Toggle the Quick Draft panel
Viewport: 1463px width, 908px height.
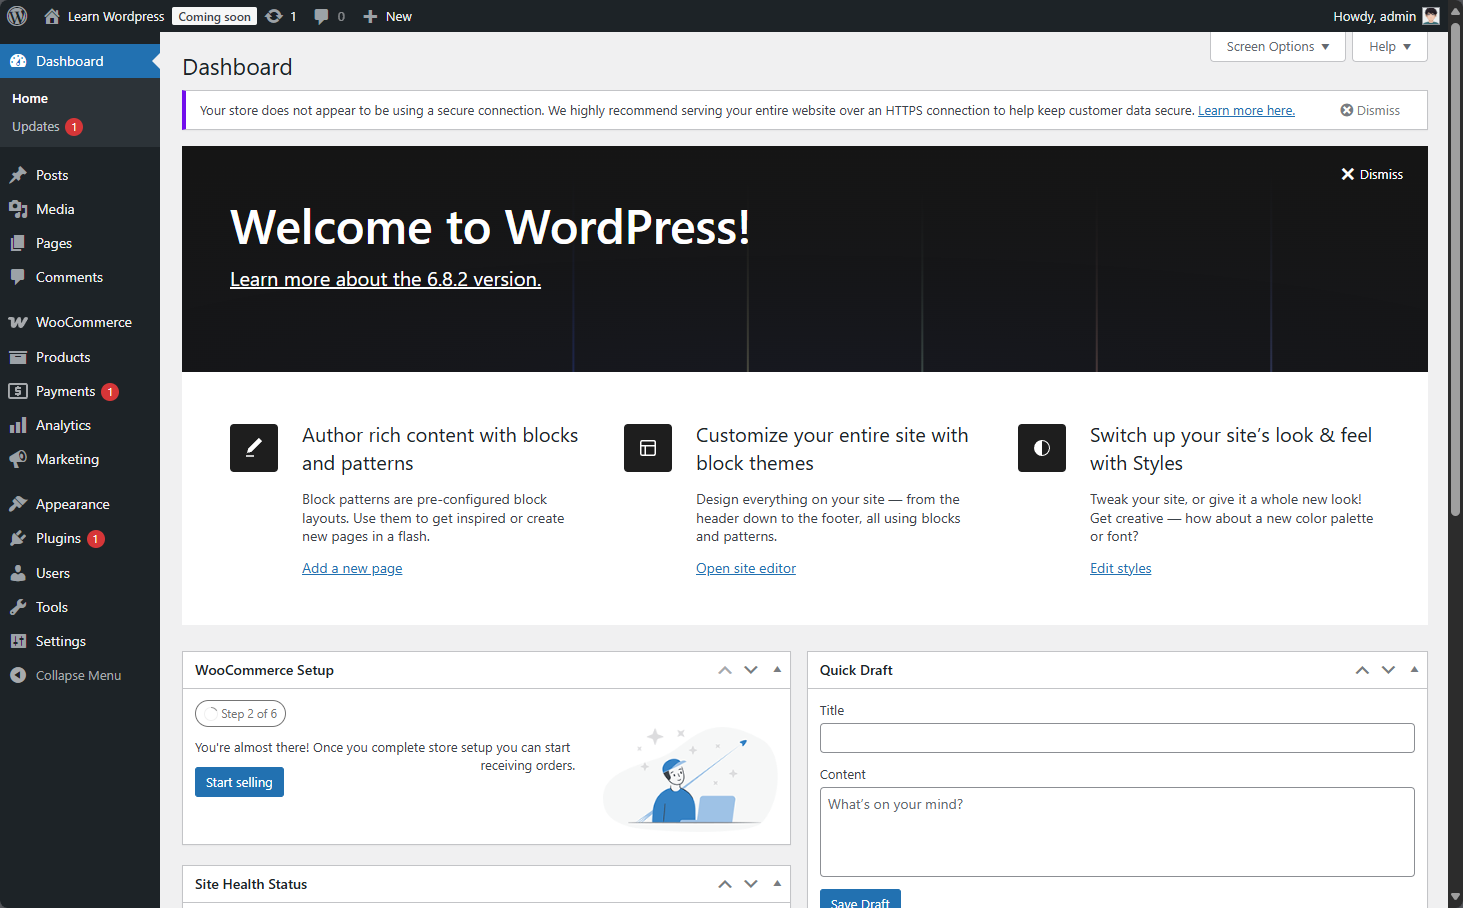coord(1414,670)
